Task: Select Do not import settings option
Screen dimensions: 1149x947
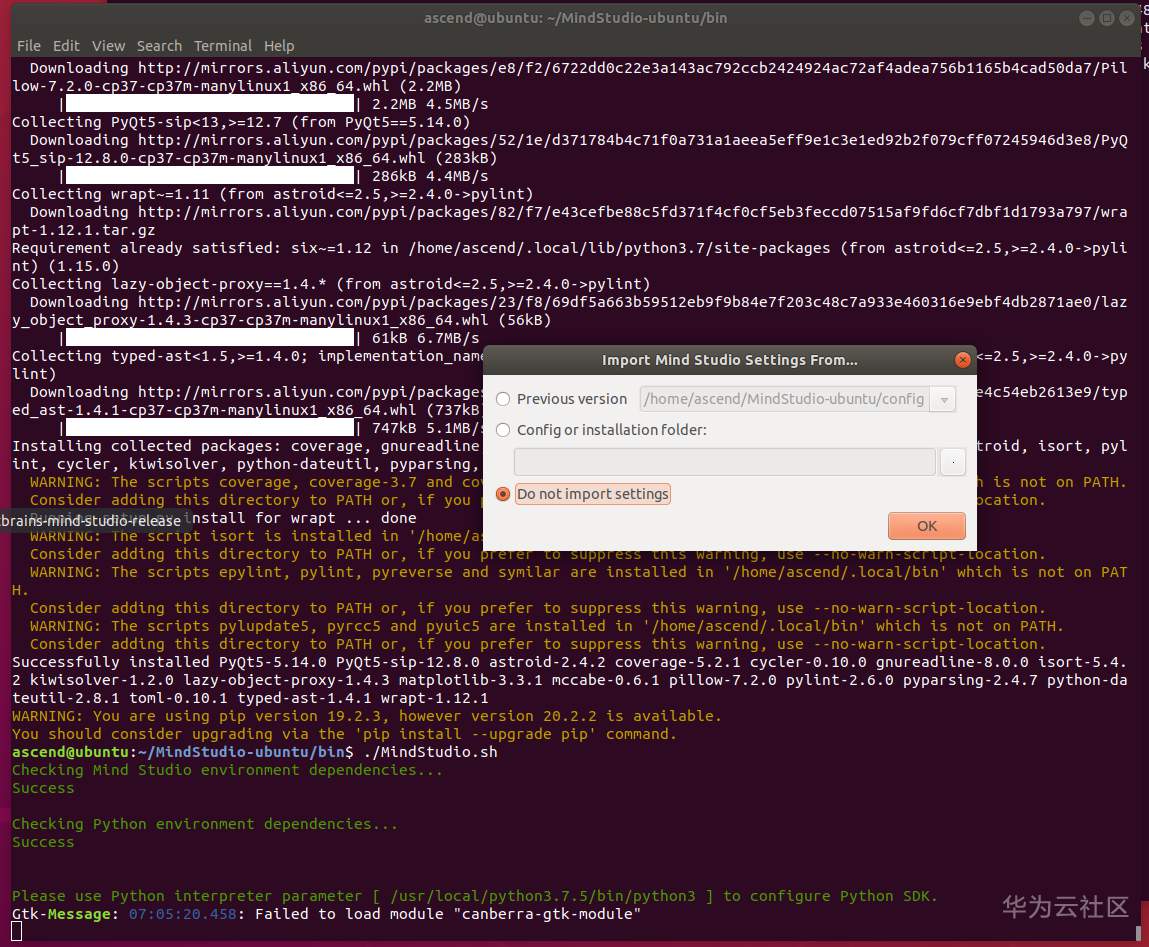Action: point(503,494)
